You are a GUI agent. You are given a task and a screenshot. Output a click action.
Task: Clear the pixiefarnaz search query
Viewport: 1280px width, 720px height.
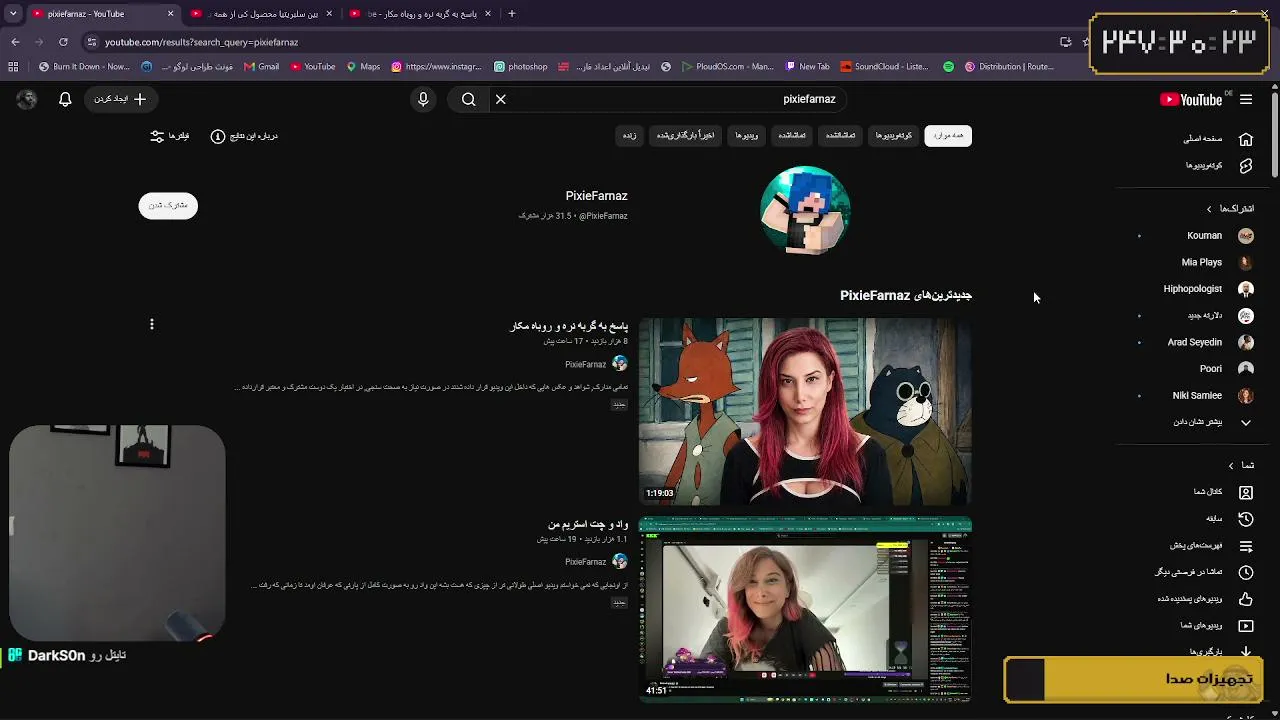coord(501,99)
